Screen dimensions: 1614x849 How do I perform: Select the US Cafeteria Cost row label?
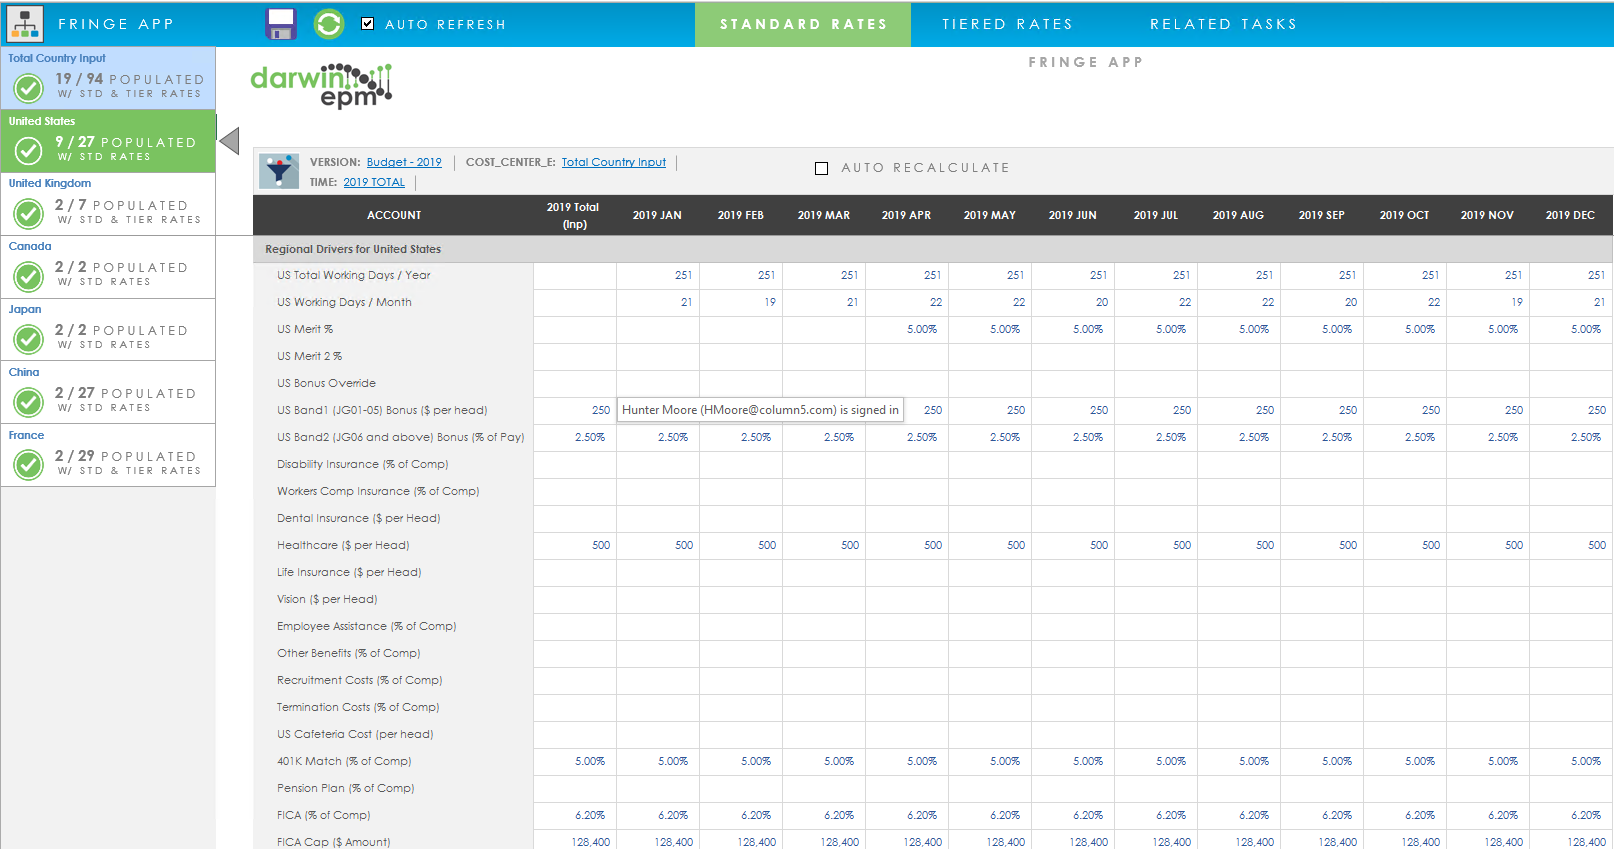click(x=355, y=734)
